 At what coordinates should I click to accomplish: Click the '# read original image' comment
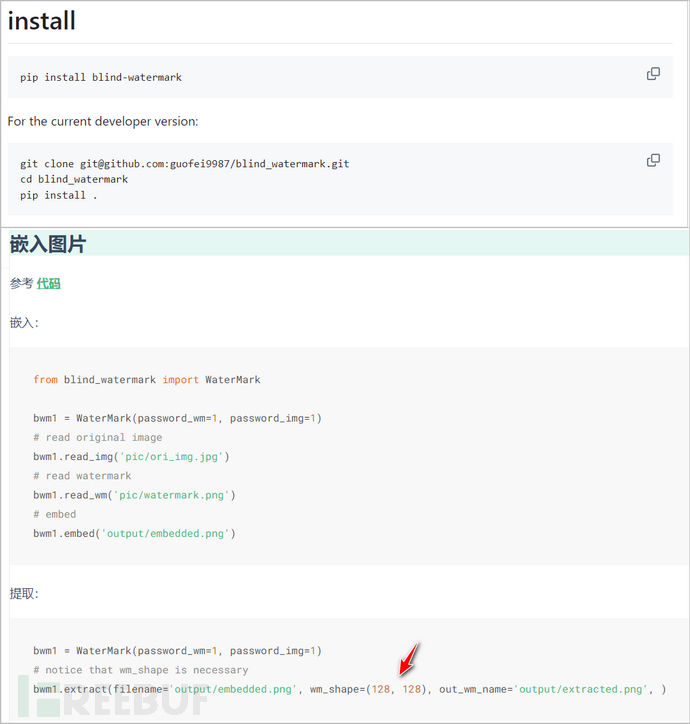coord(97,438)
